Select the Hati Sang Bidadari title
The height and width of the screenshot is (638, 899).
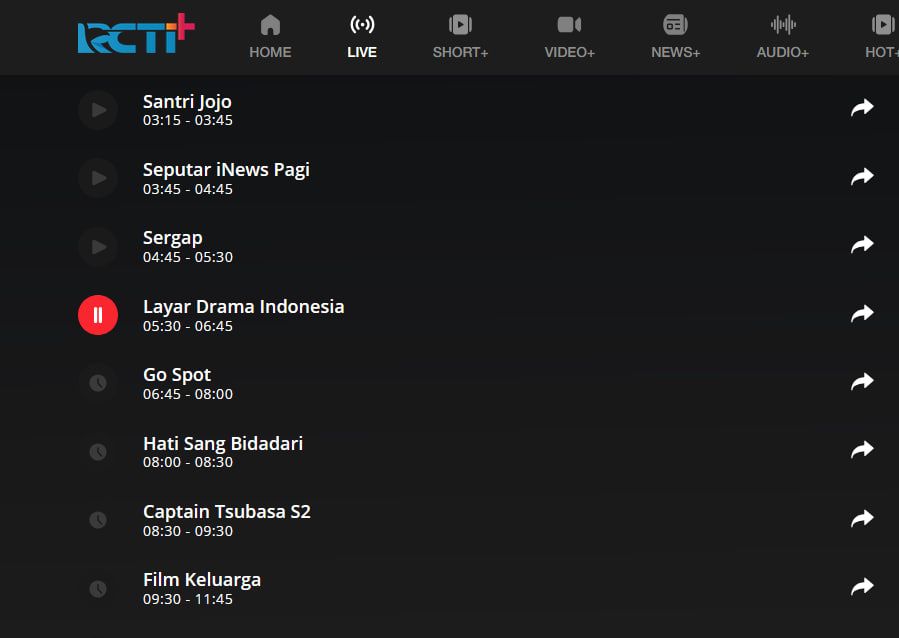pos(222,443)
